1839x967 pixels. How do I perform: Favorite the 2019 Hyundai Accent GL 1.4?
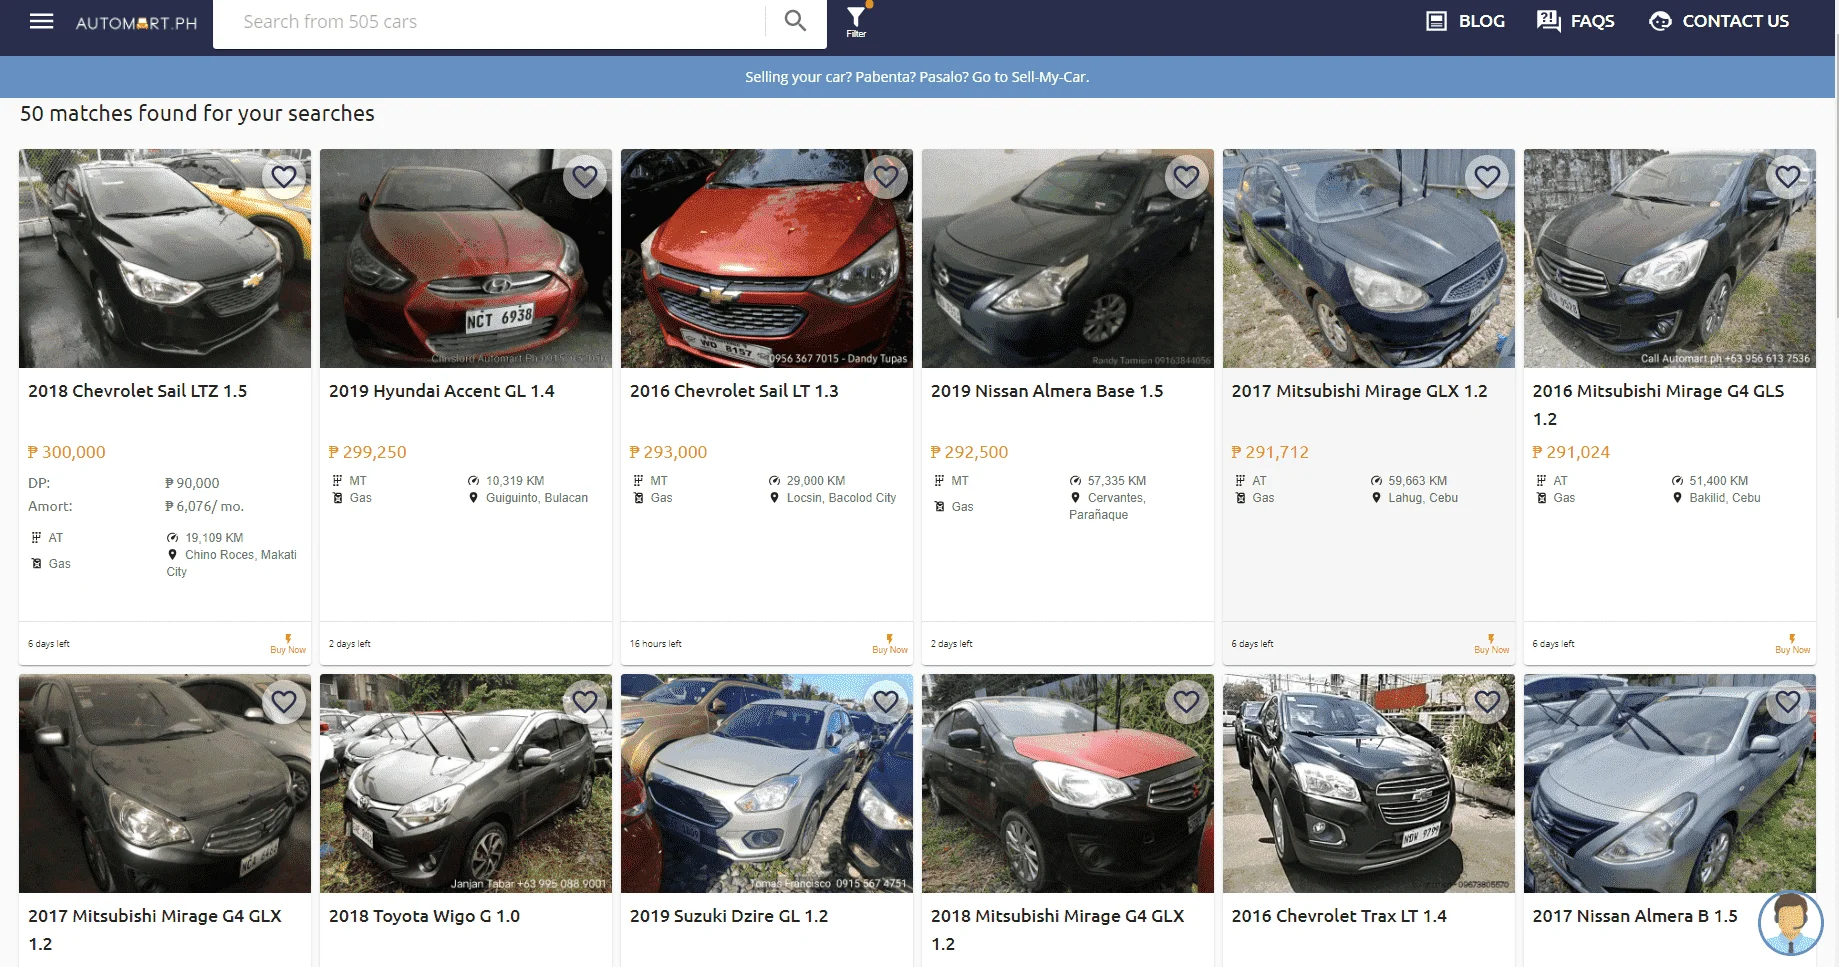tap(585, 177)
